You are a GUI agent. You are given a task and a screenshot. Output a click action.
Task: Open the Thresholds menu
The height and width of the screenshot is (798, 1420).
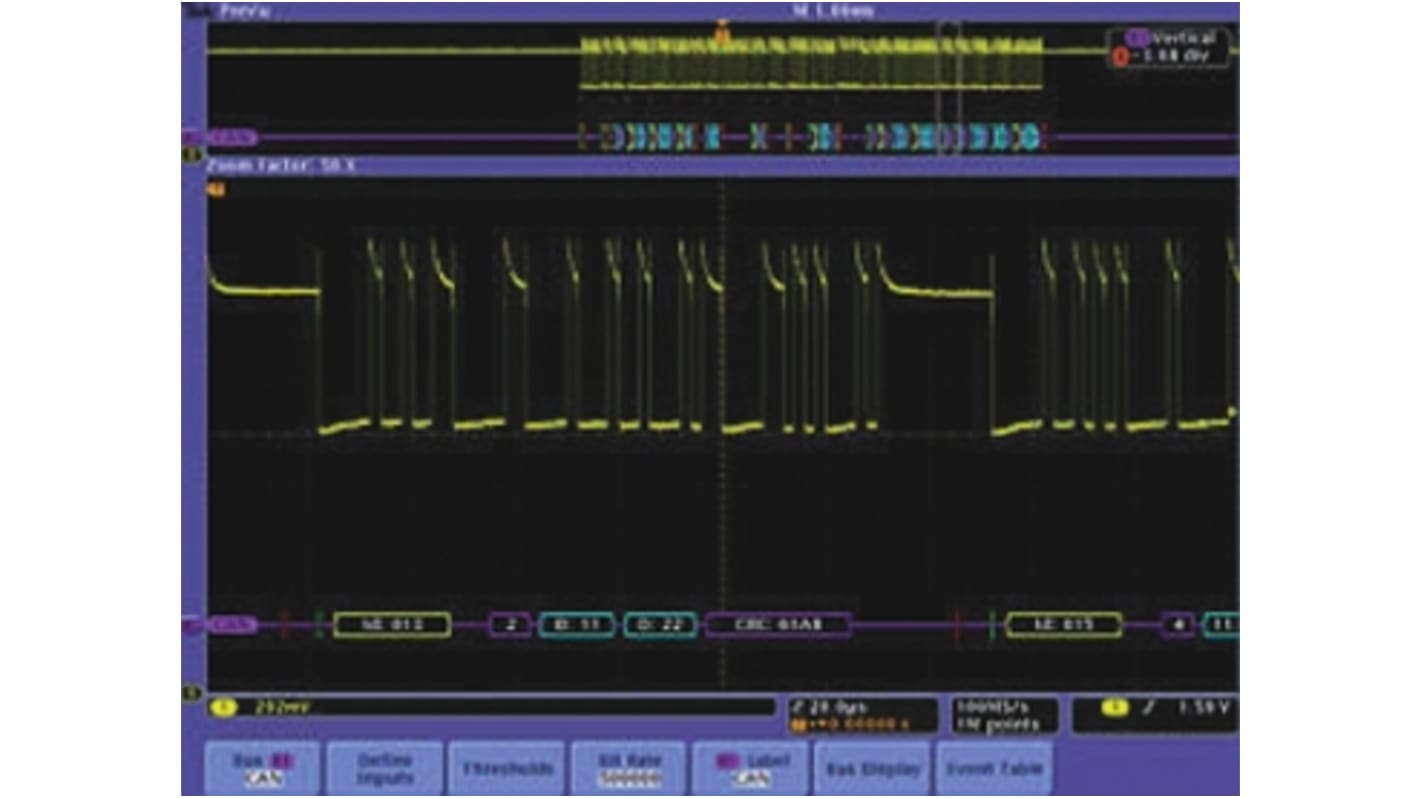click(x=507, y=768)
